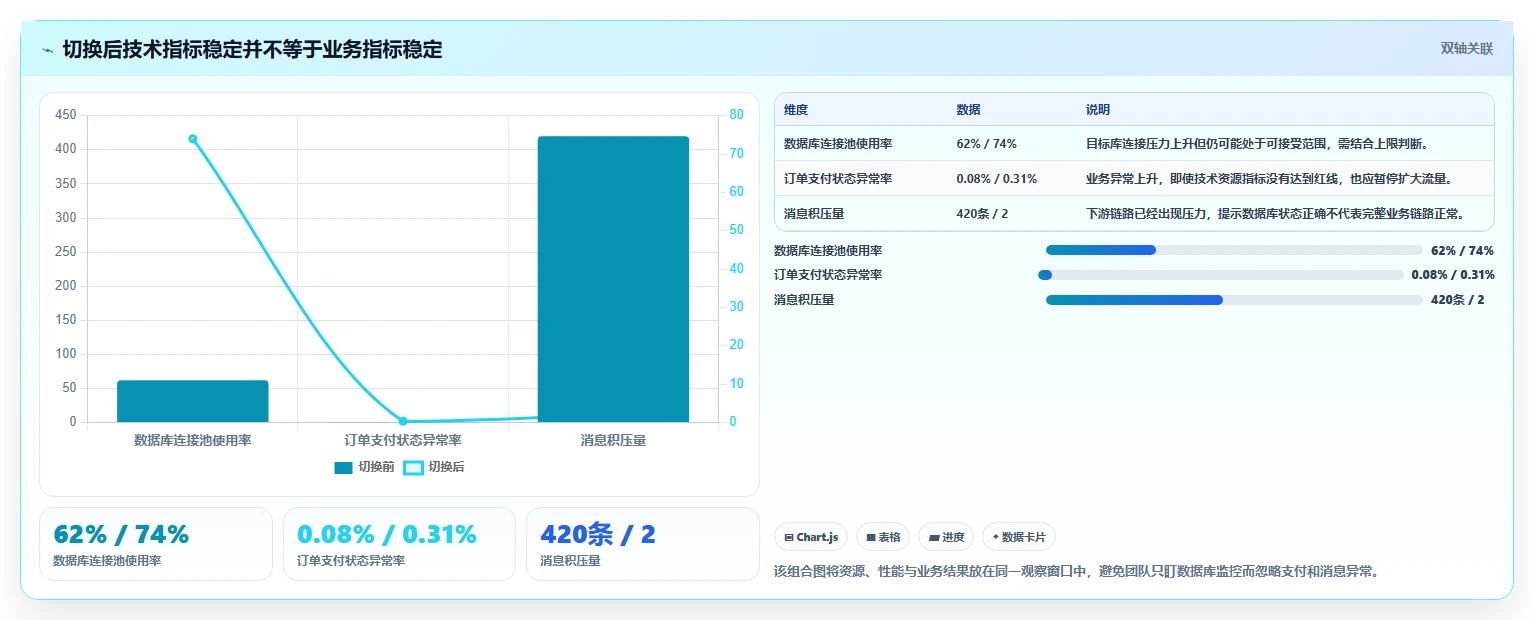Click the 数据库连接池使用率 progress bar
The image size is (1534, 620).
pos(1234,250)
